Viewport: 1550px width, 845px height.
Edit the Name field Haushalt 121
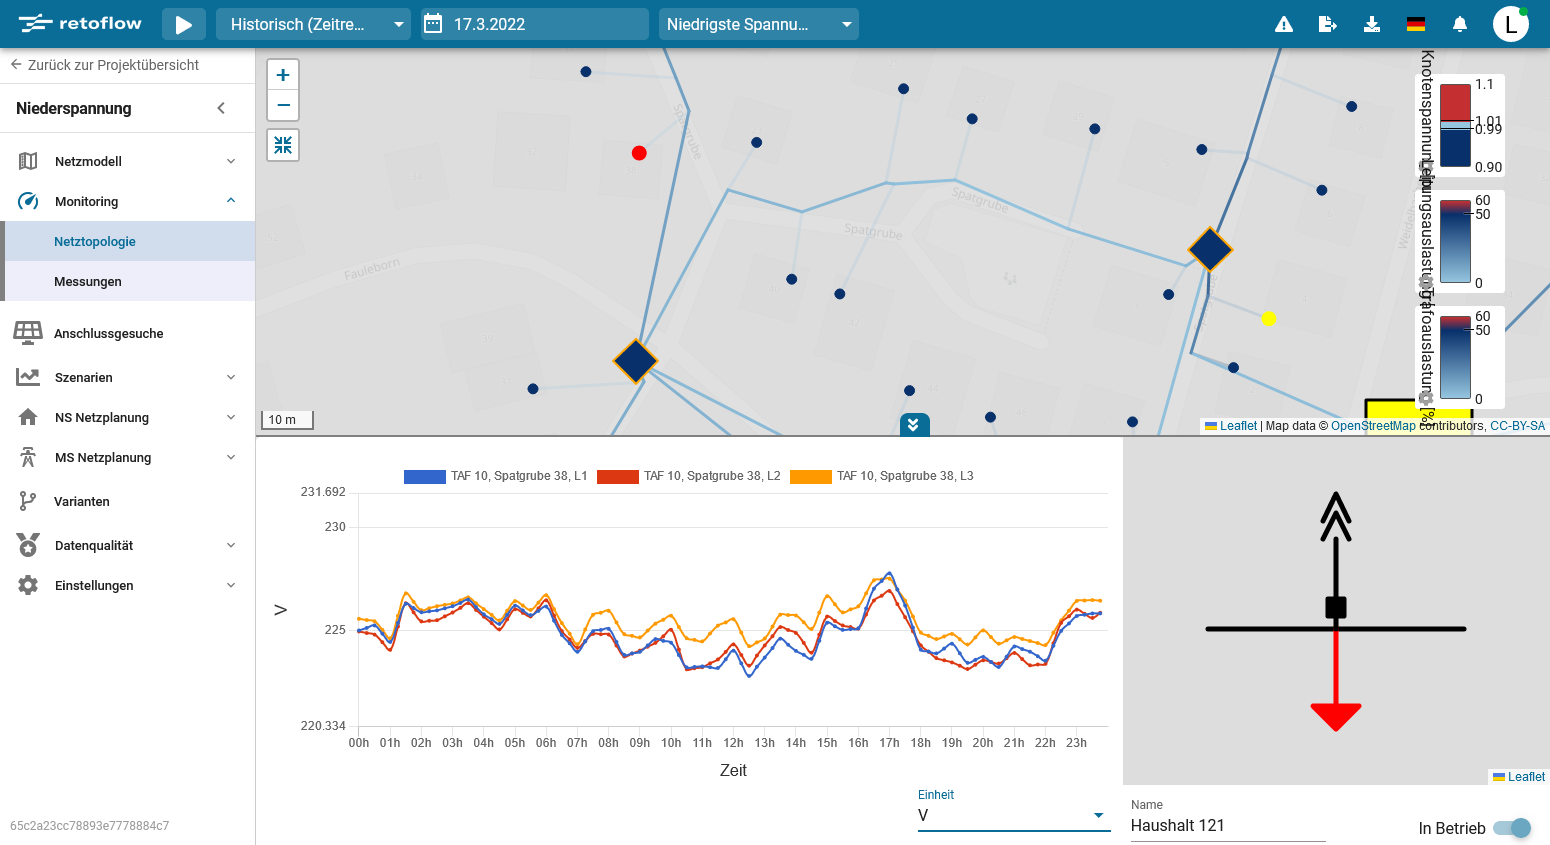1228,825
